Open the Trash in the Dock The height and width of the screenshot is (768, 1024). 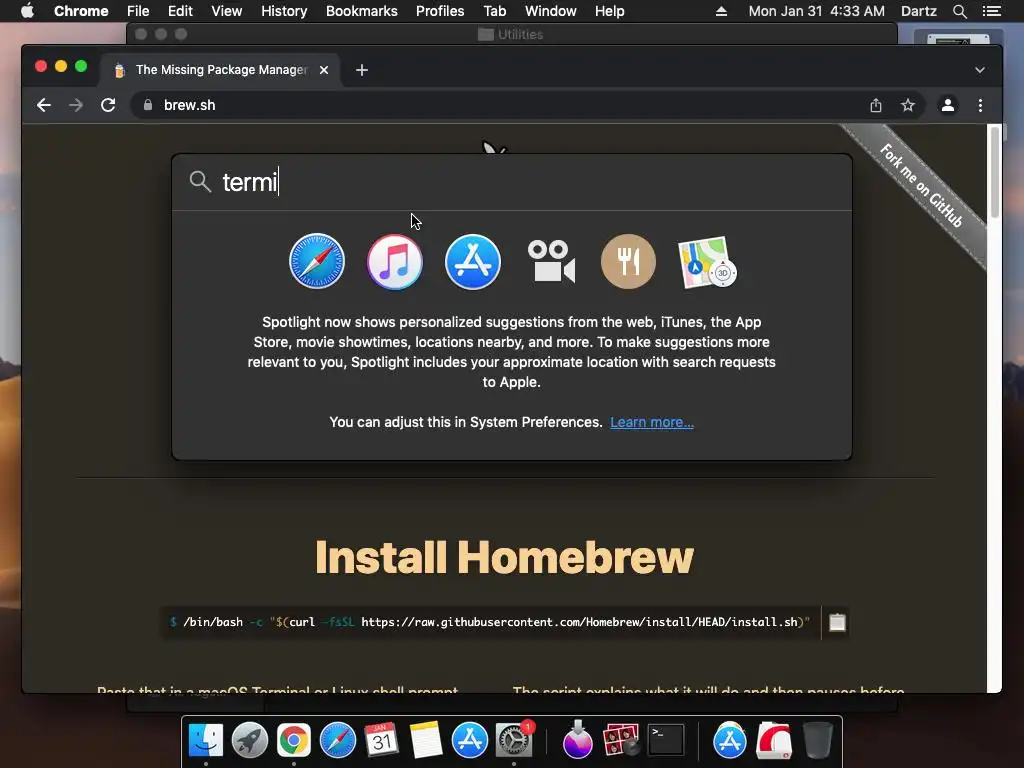(x=817, y=740)
